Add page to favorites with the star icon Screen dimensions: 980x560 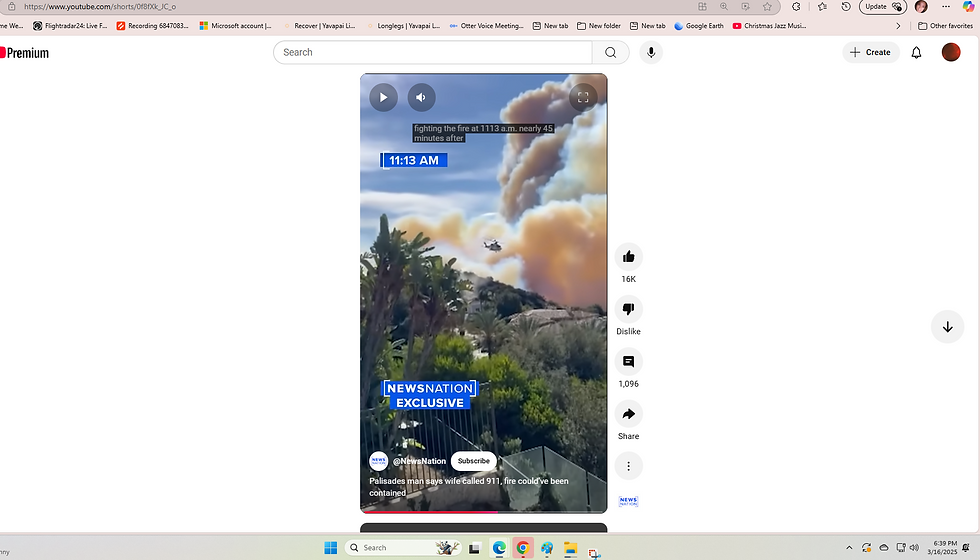(x=767, y=6)
